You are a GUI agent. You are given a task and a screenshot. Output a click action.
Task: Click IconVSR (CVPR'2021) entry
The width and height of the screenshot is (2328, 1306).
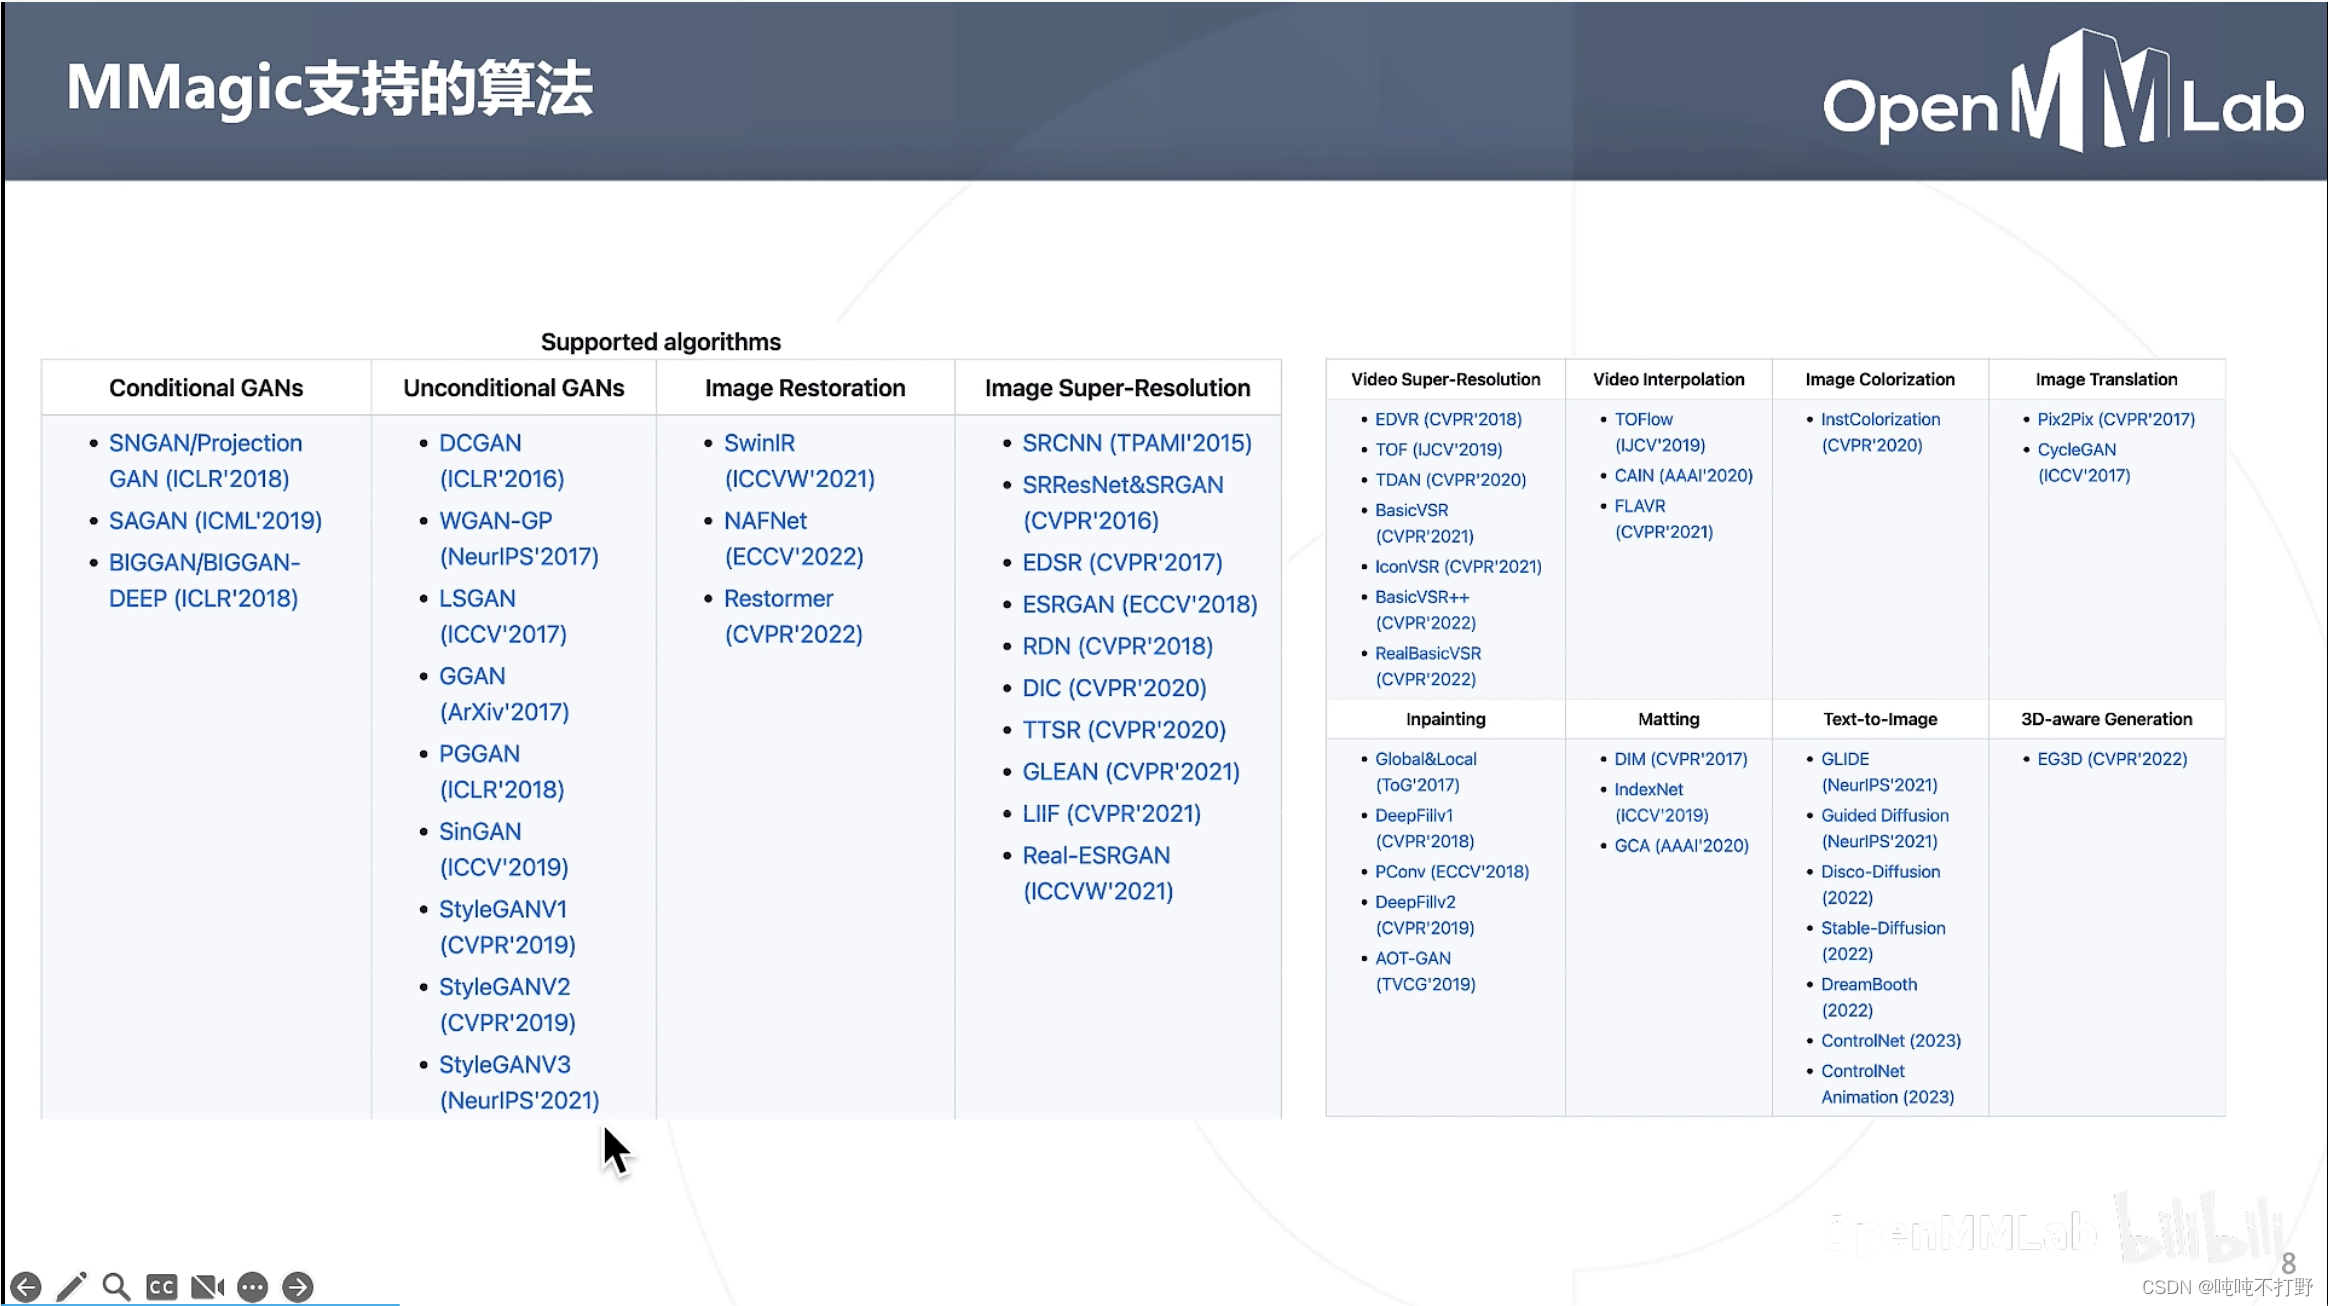click(1458, 567)
